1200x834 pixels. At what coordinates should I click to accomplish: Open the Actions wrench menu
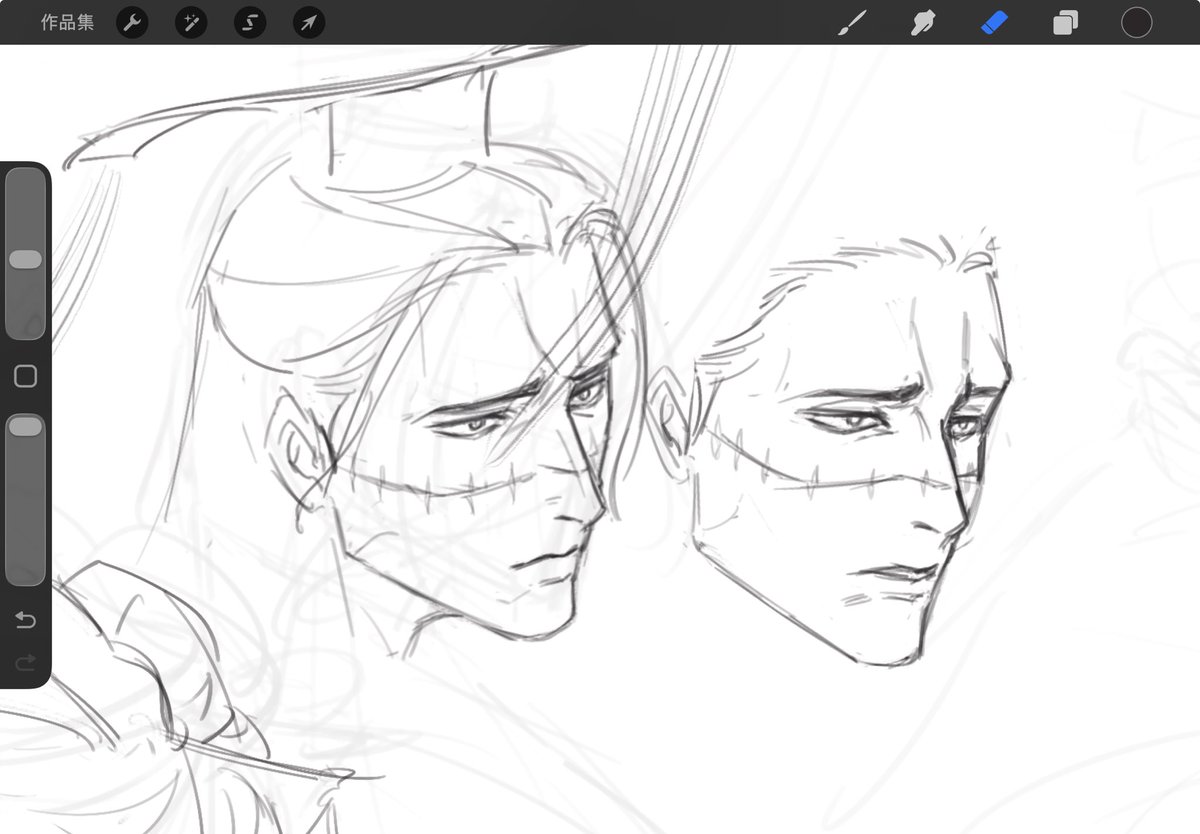[132, 23]
